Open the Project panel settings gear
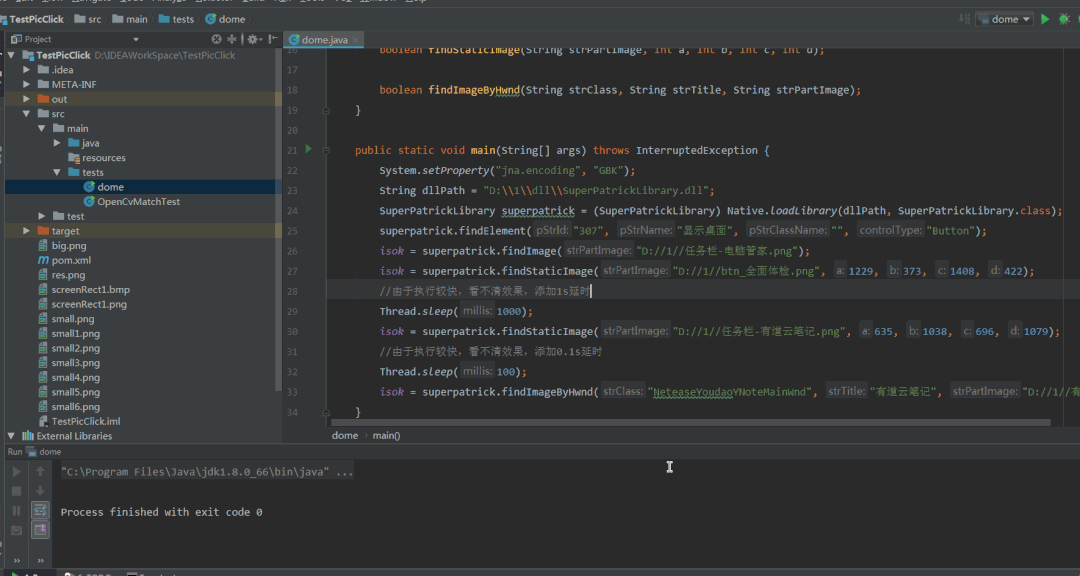Image resolution: width=1080 pixels, height=576 pixels. pyautogui.click(x=253, y=39)
